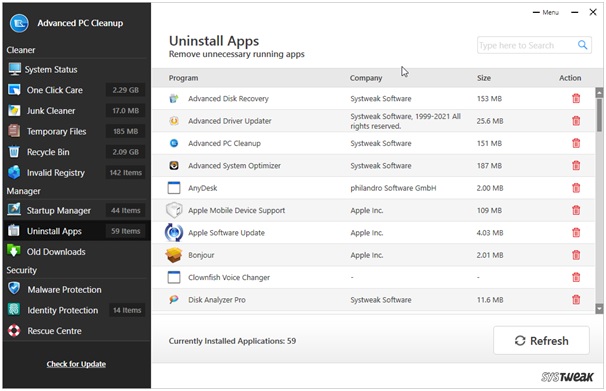Click the One Click Care icon
This screenshot has height=391, width=606.
pyautogui.click(x=14, y=90)
